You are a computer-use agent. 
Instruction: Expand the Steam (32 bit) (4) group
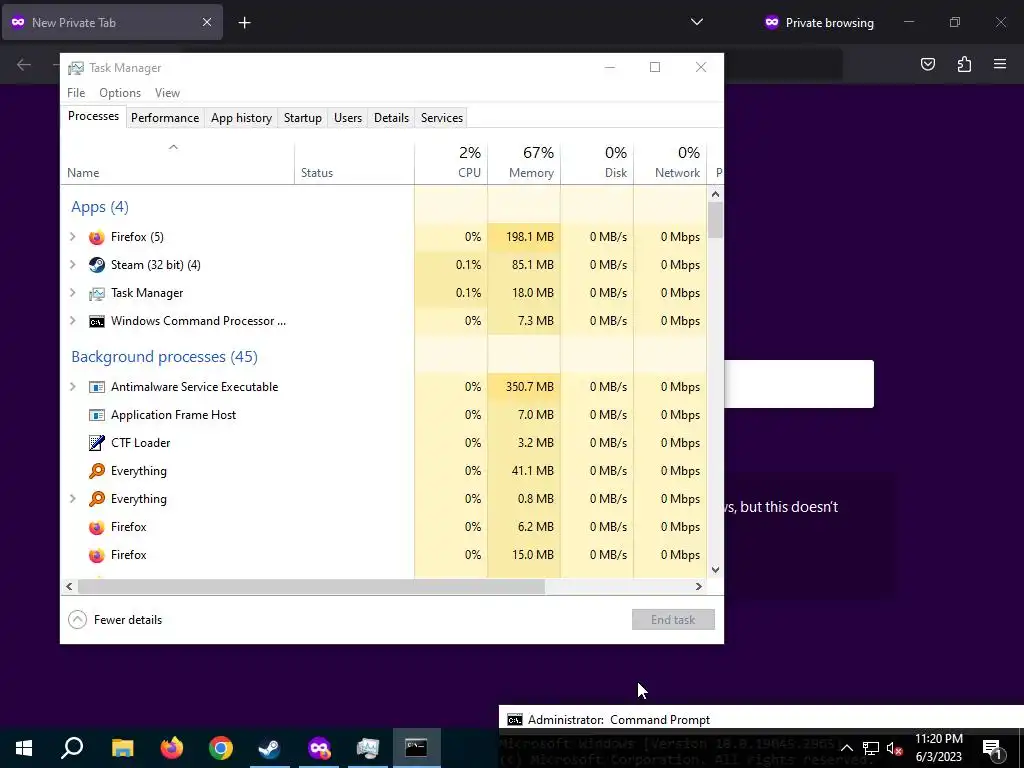(x=72, y=265)
